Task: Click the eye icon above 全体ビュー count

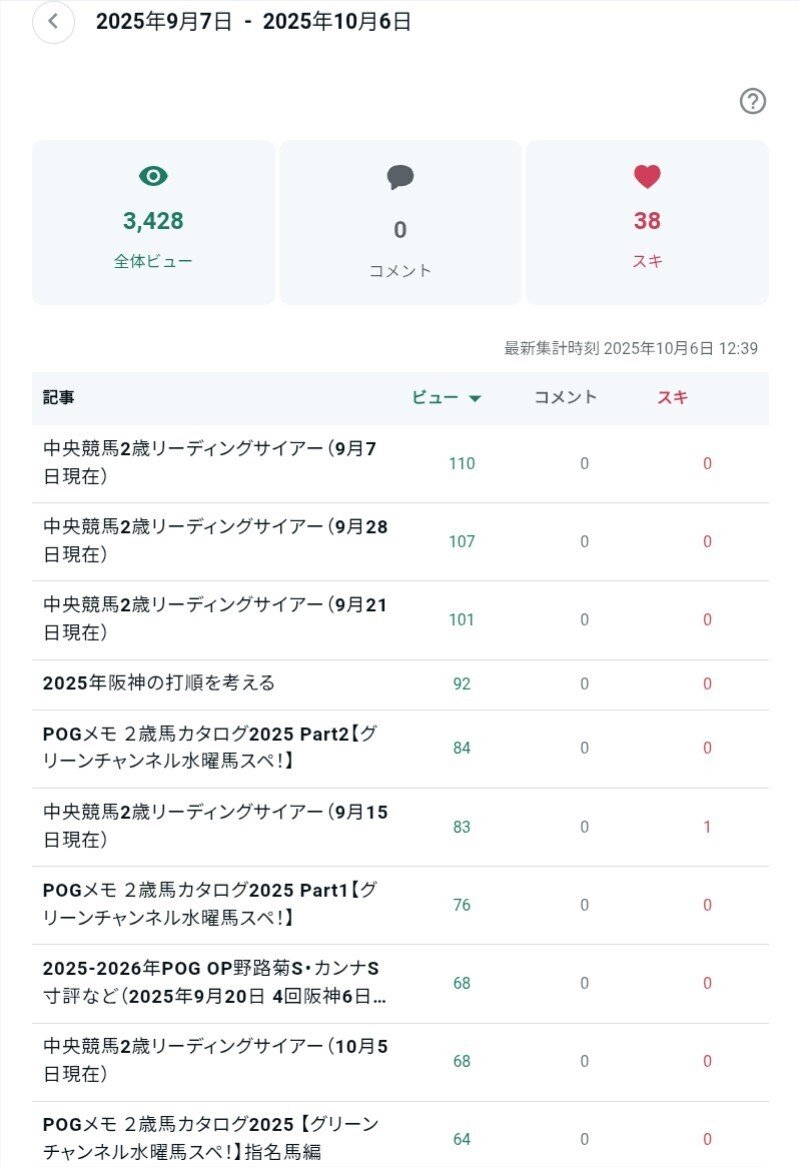Action: [x=153, y=176]
